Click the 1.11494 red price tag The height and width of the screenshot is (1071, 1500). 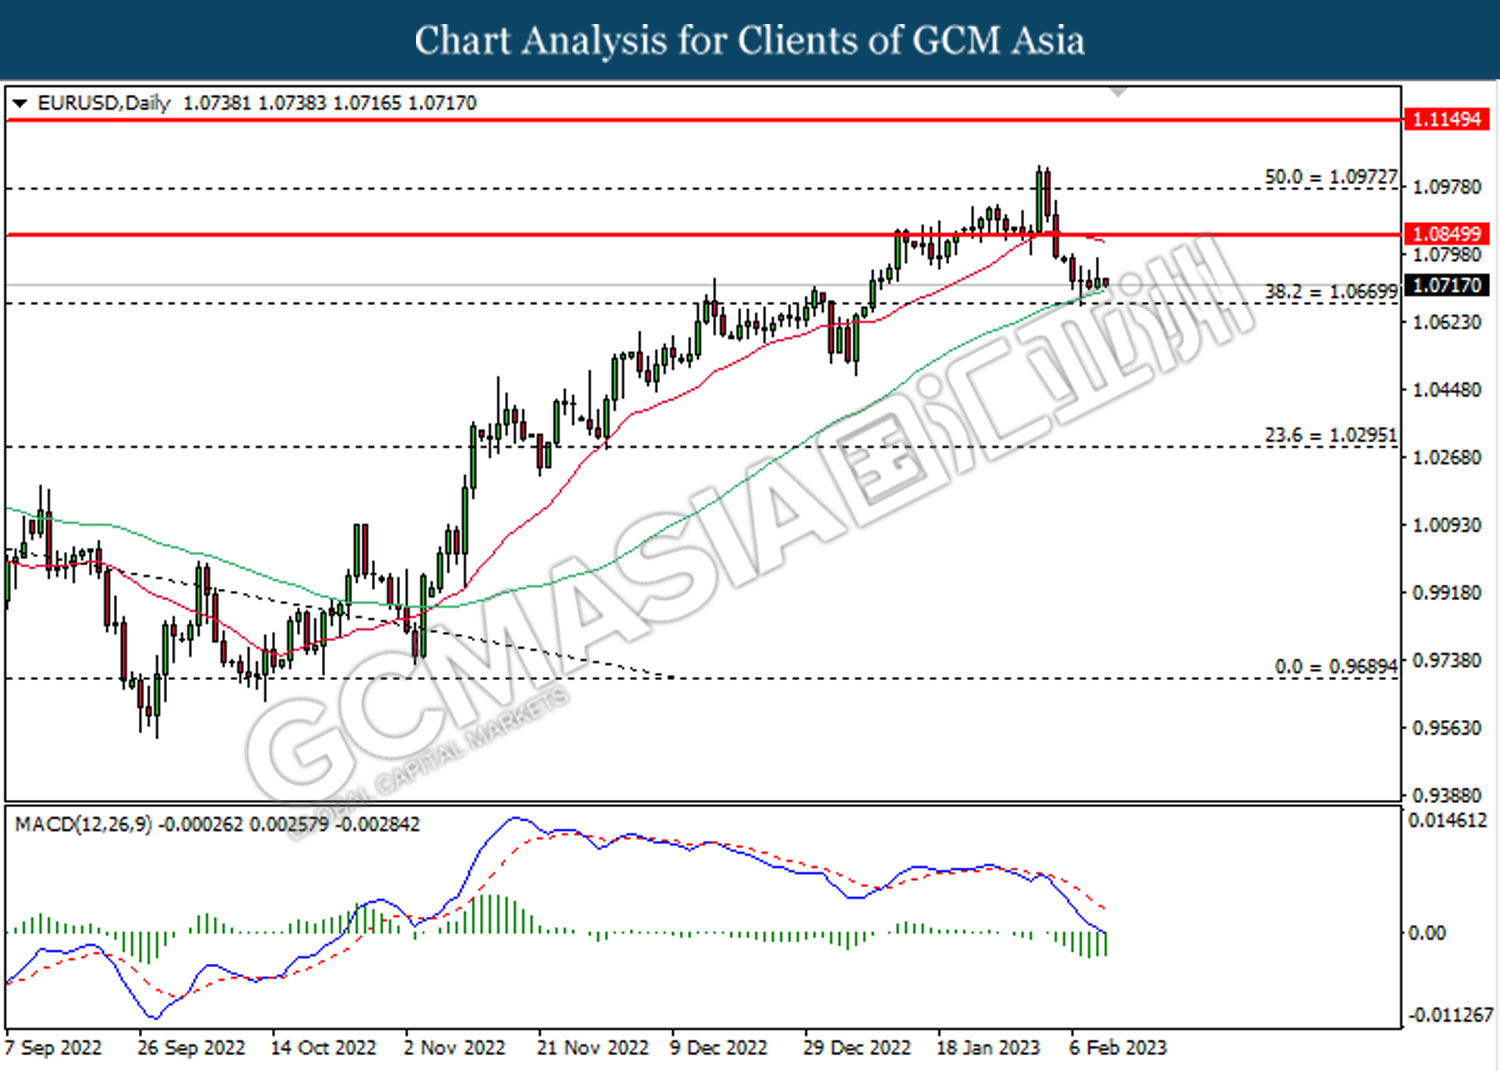pos(1446,119)
